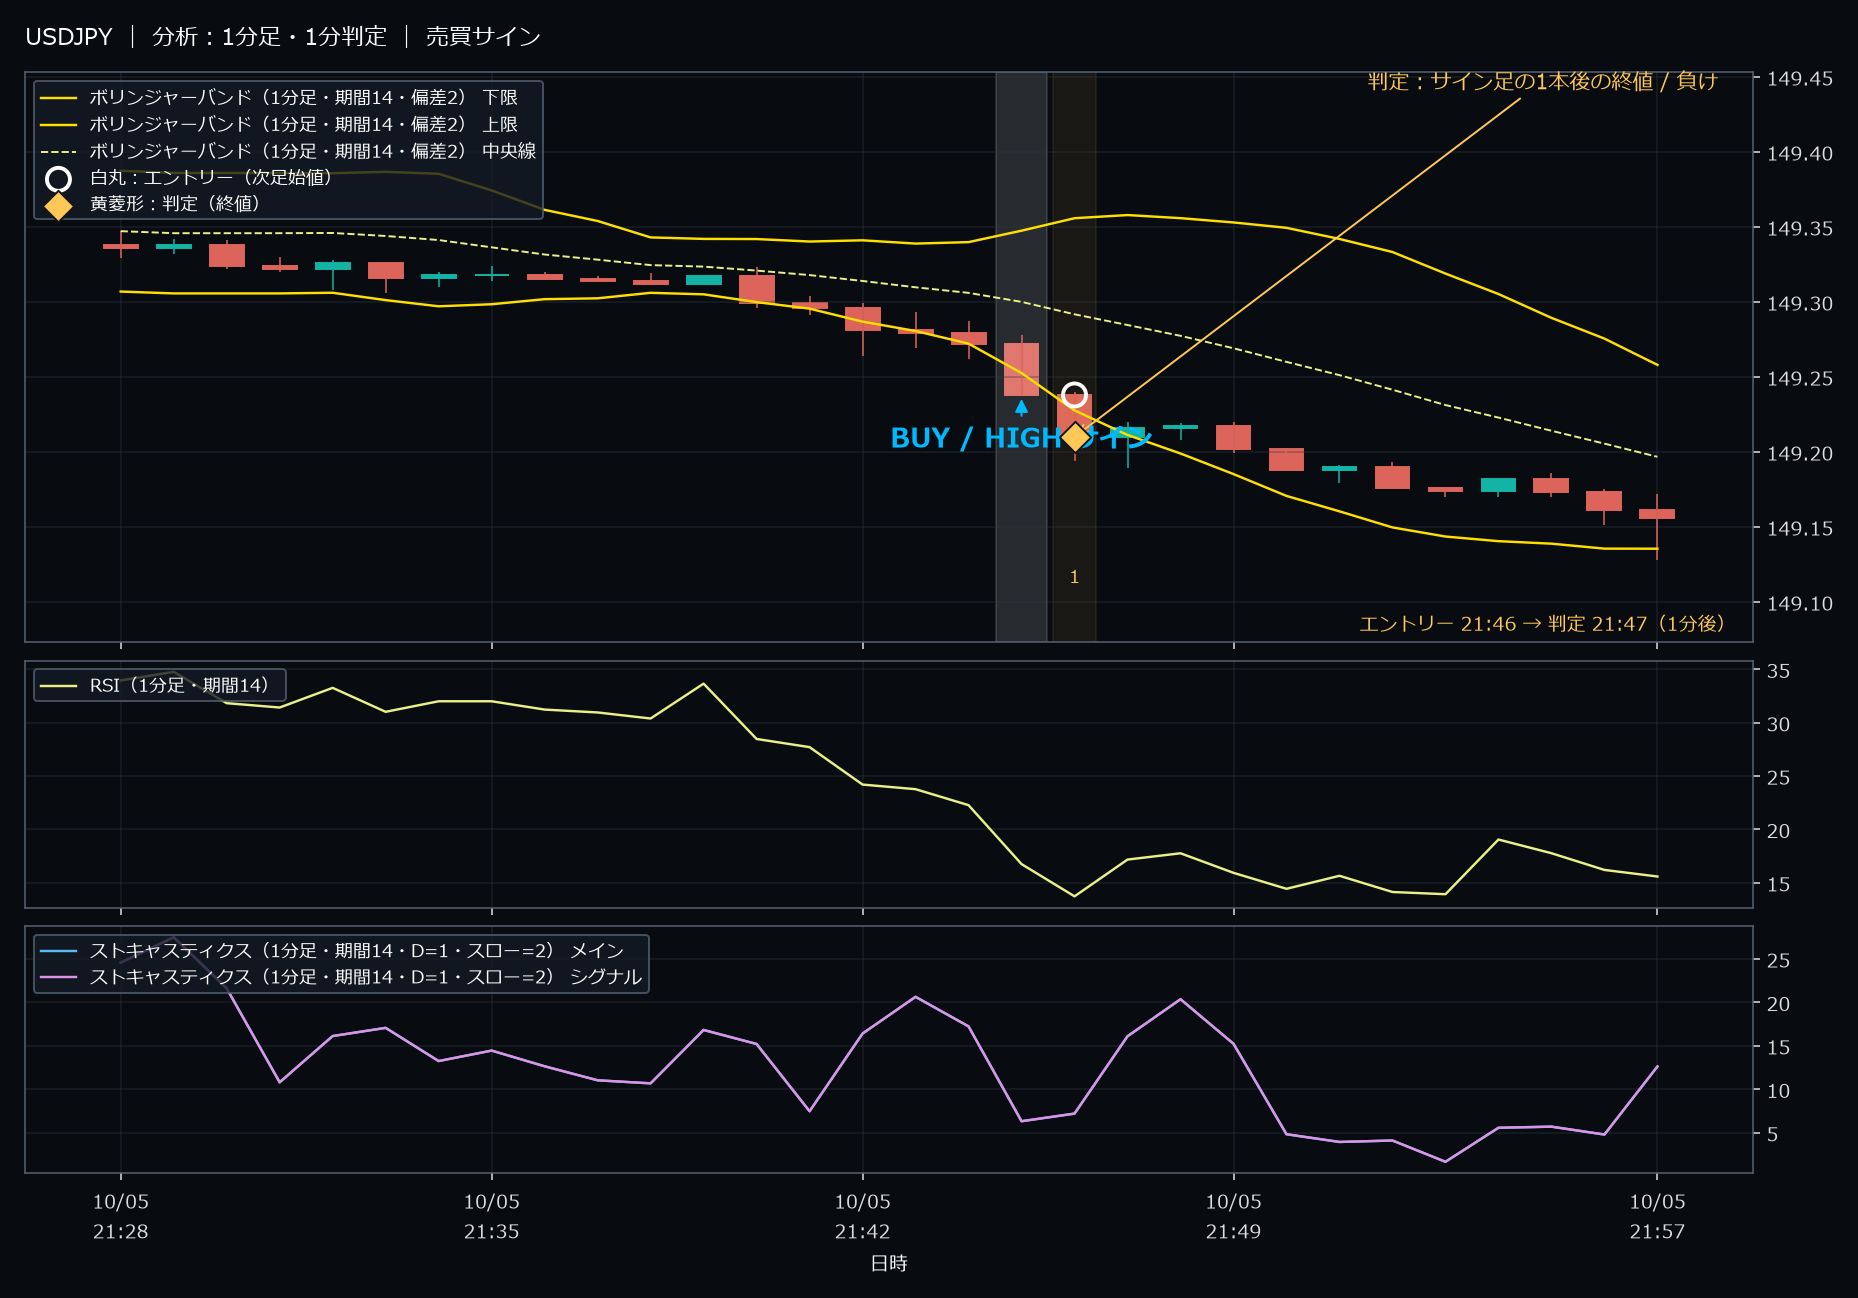This screenshot has height=1298, width=1858.
Task: Click the blue up-arrow buy signal marker
Action: tap(1021, 408)
